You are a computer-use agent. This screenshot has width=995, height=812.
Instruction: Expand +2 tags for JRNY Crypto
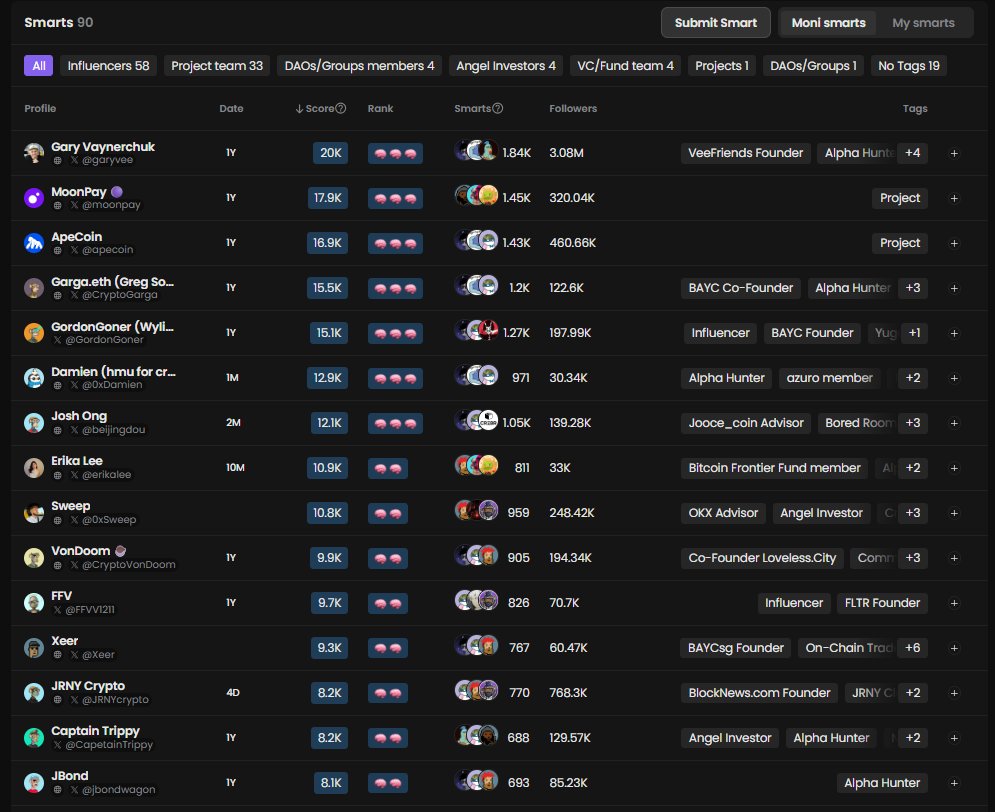click(913, 693)
